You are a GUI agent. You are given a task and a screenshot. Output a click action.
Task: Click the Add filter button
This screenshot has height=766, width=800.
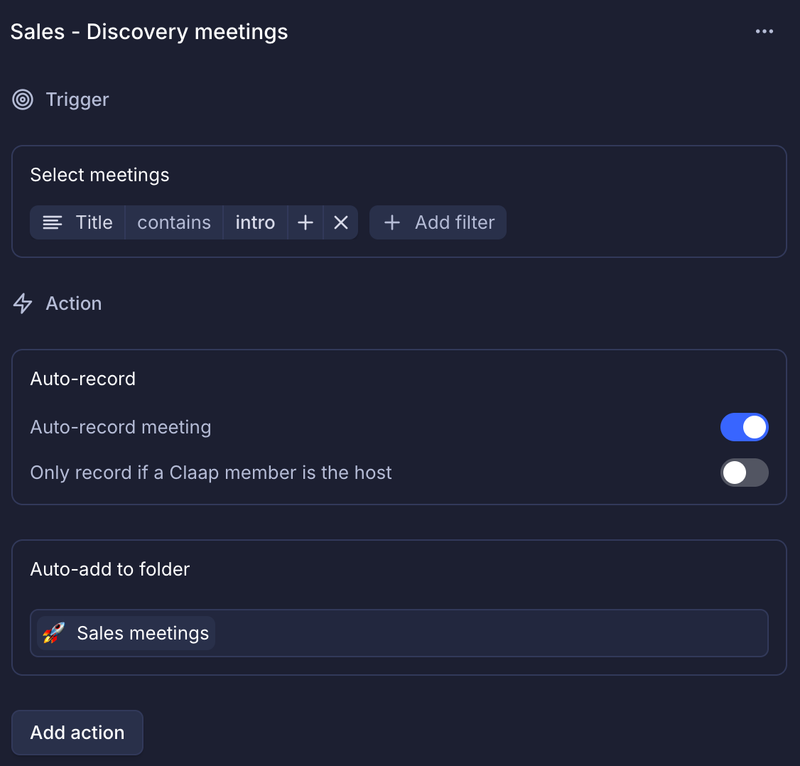point(438,223)
